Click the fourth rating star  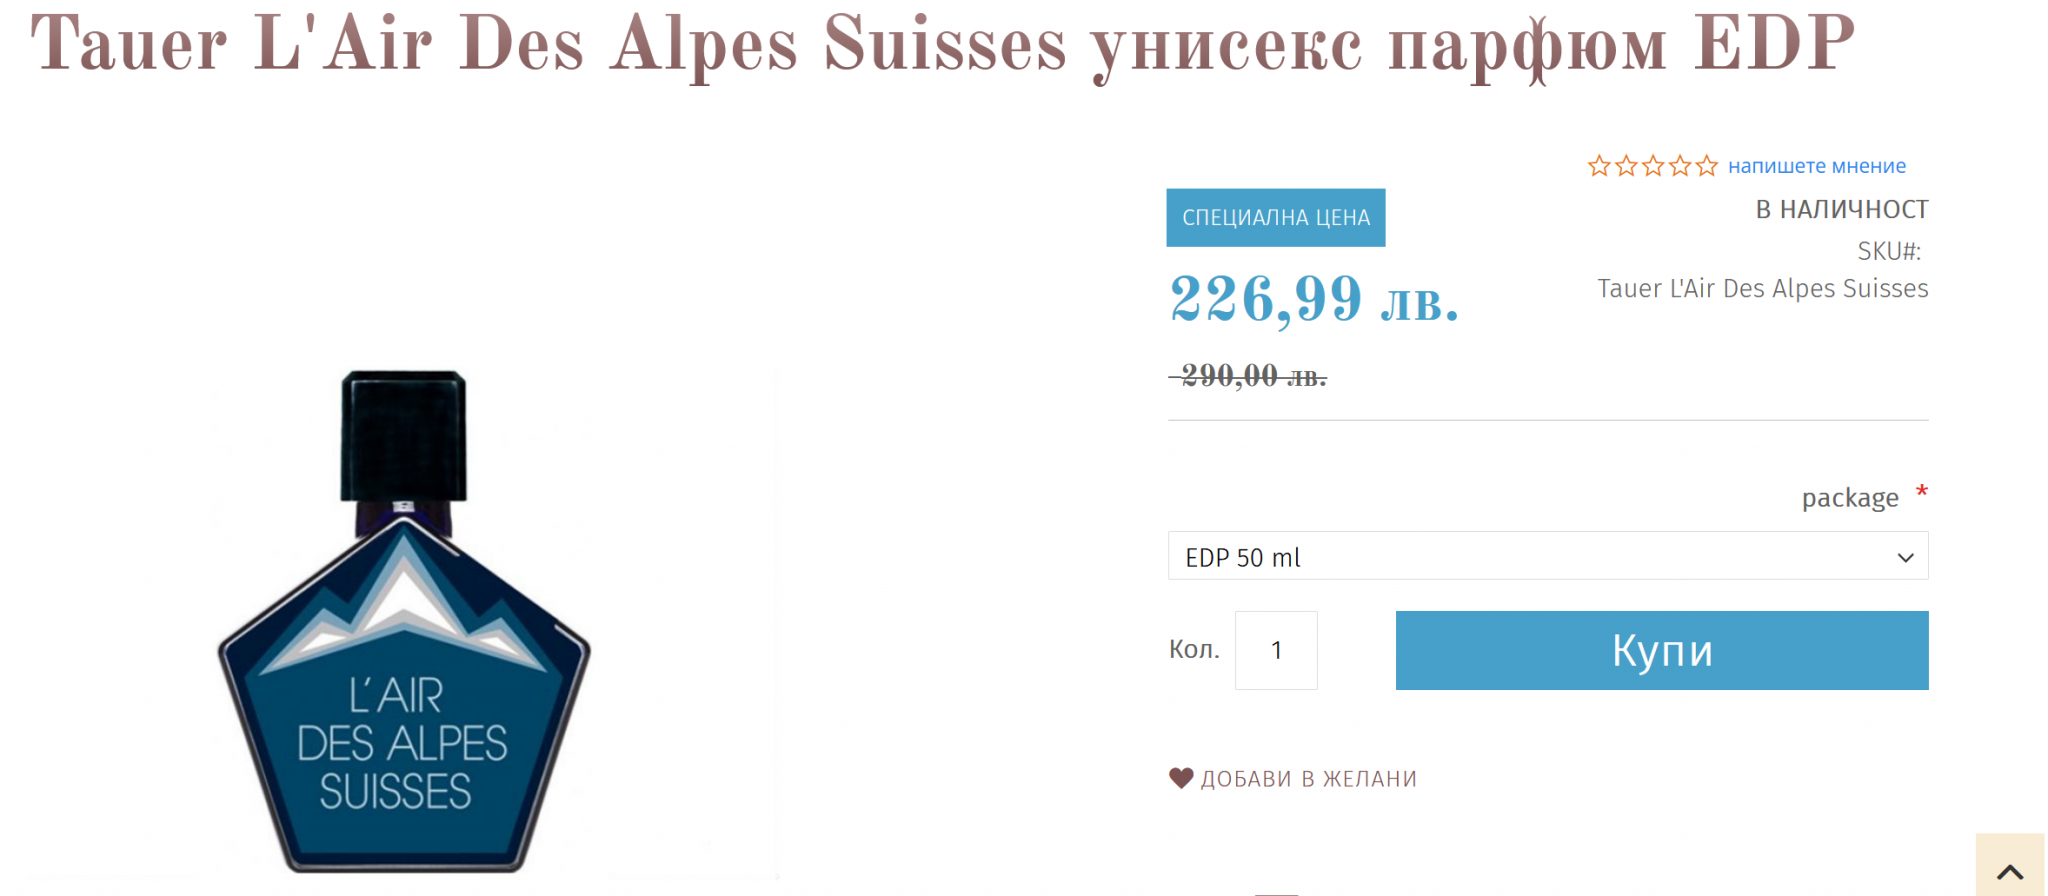point(1680,166)
